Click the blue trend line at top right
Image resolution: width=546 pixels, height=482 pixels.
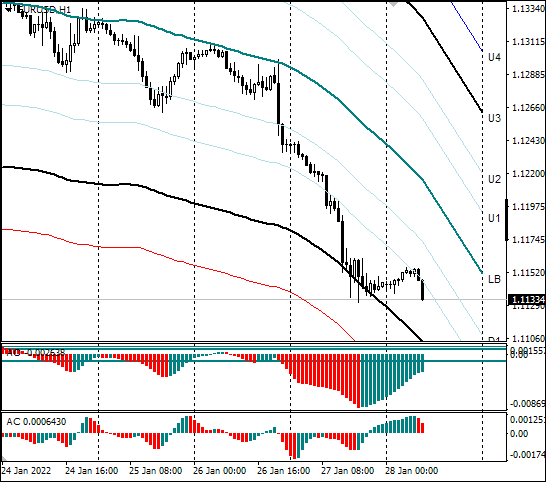tap(467, 26)
